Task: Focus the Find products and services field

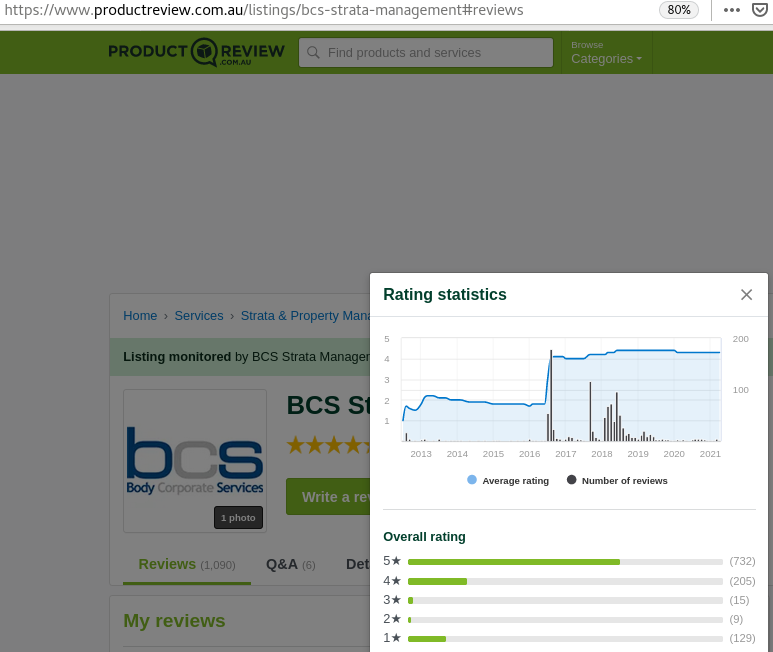Action: (x=426, y=52)
